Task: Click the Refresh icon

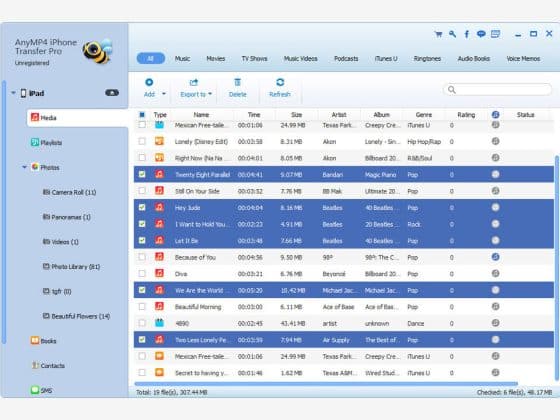Action: (x=280, y=82)
